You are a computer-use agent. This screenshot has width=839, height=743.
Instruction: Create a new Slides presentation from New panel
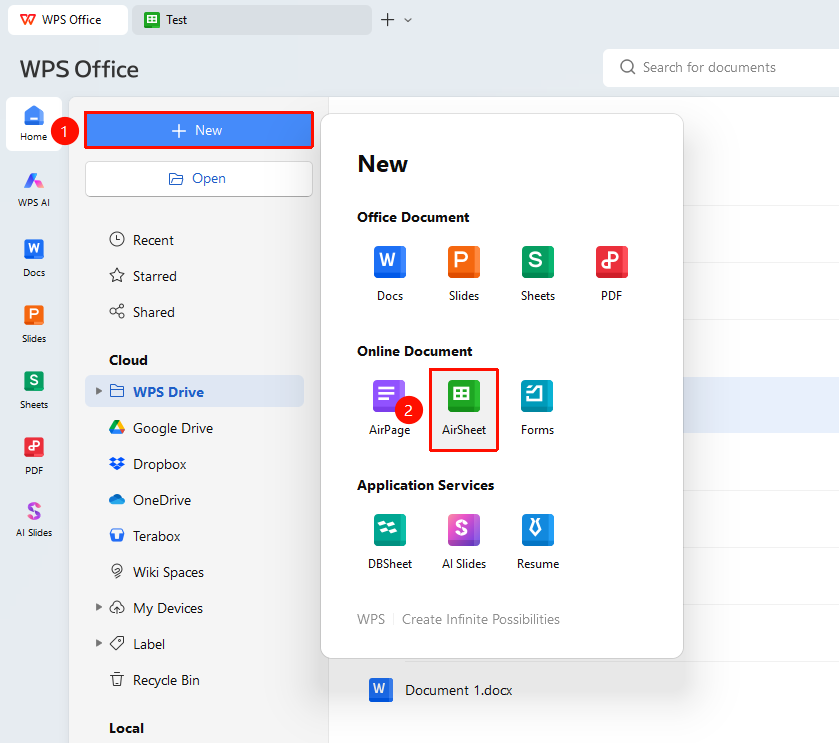(463, 273)
